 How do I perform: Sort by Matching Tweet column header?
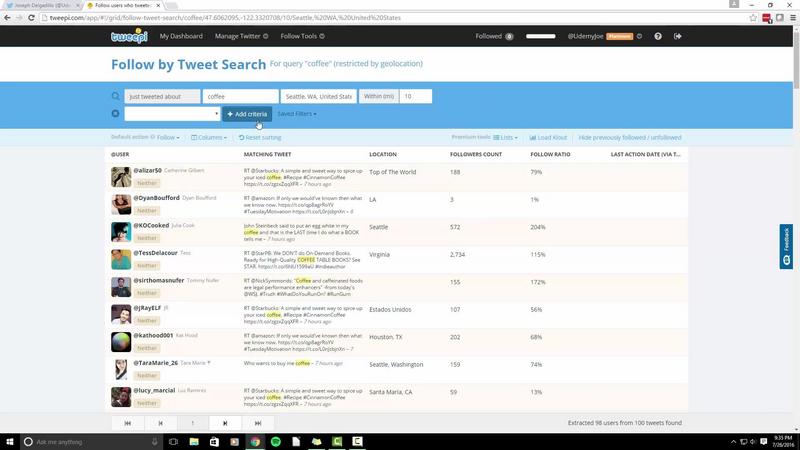click(267, 154)
